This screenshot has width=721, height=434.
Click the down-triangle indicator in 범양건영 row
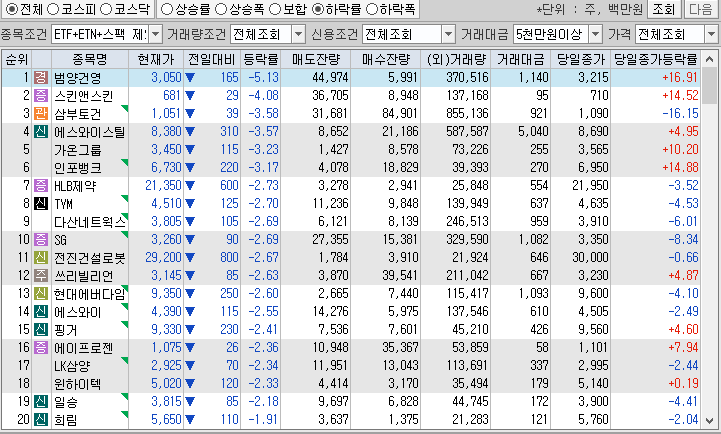point(190,78)
